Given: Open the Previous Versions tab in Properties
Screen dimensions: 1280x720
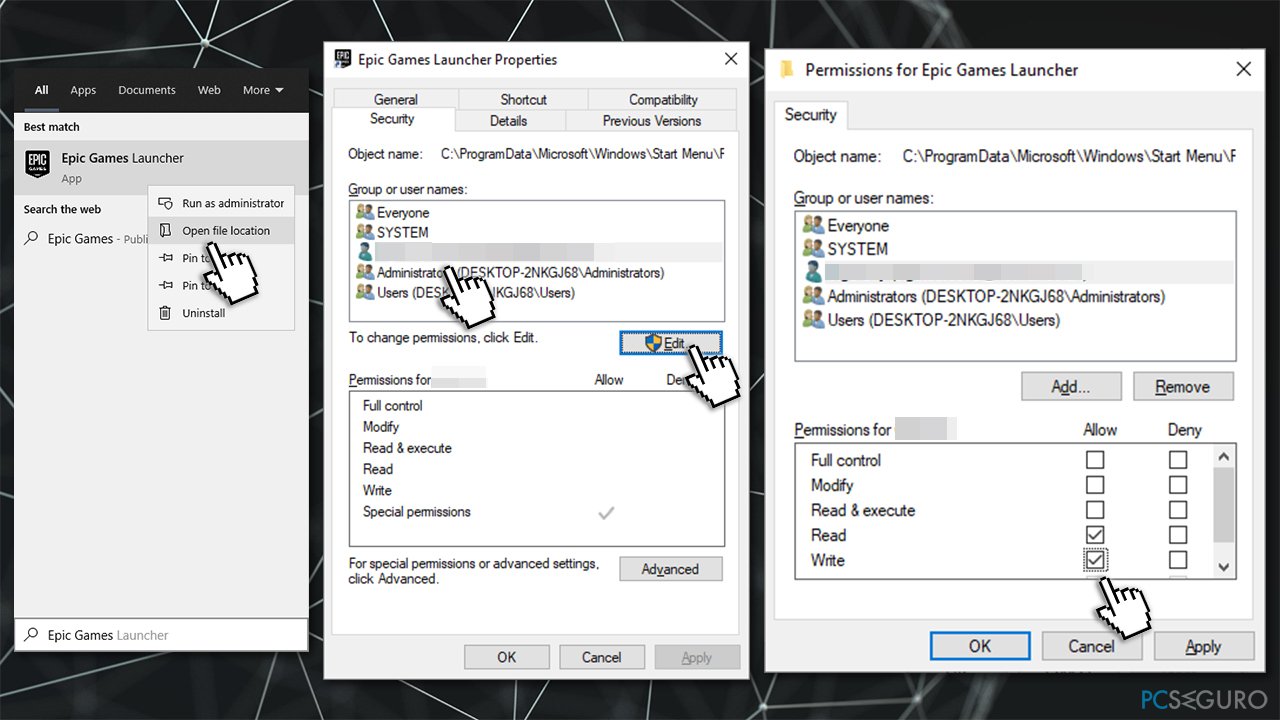Looking at the screenshot, I should (x=652, y=120).
